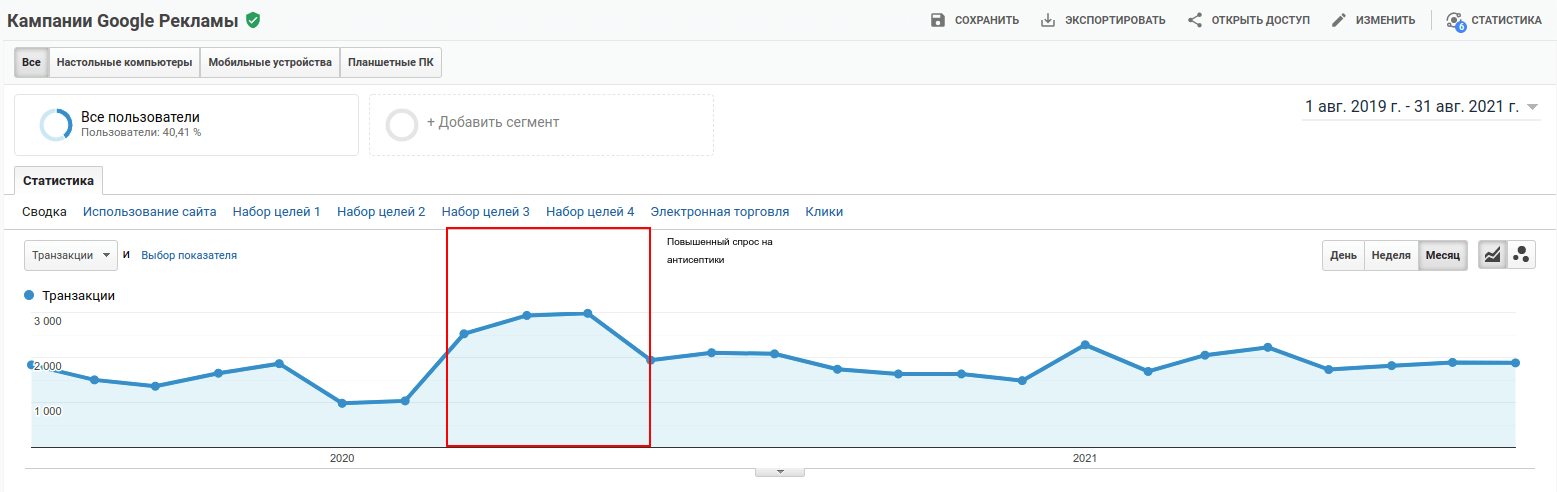Click '+ Добавить сегмент' box

click(541, 125)
